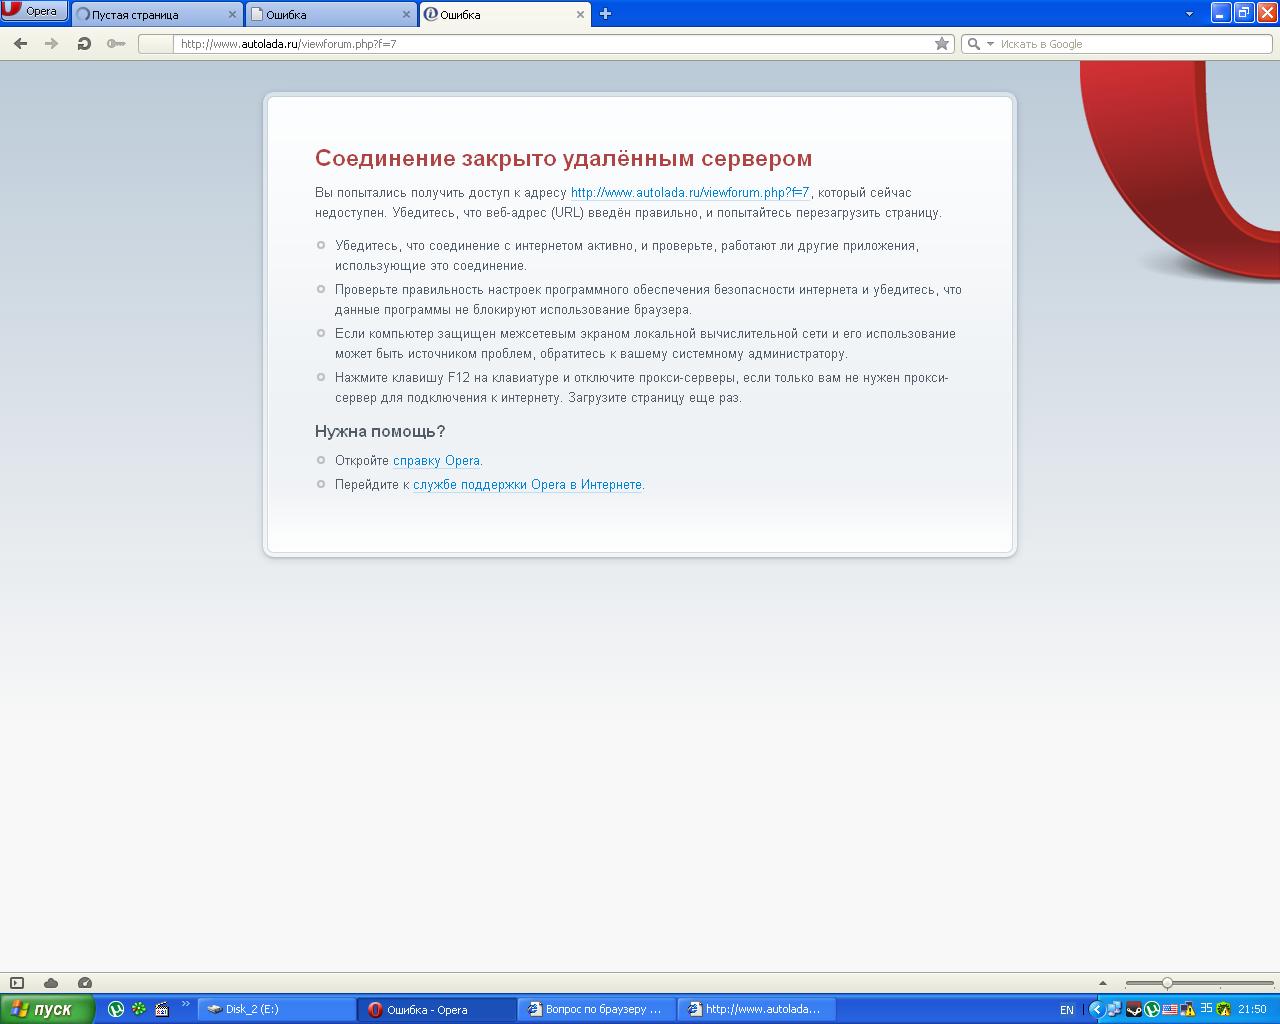Switch to Disk_2 (E:) taskbar window

tap(277, 1009)
